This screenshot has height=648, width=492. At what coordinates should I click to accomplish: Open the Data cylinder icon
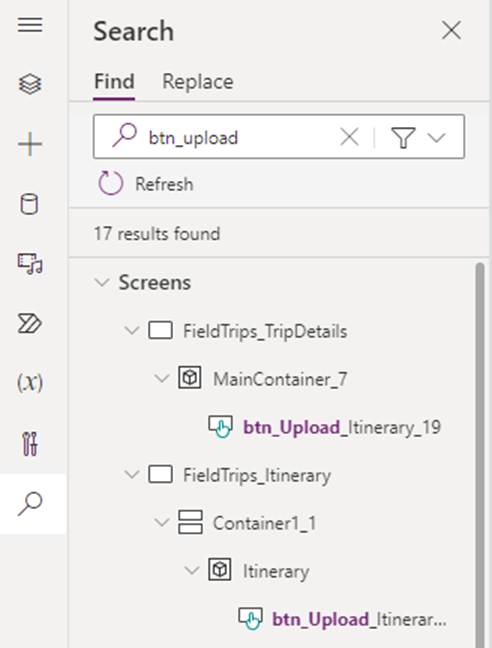coord(30,204)
